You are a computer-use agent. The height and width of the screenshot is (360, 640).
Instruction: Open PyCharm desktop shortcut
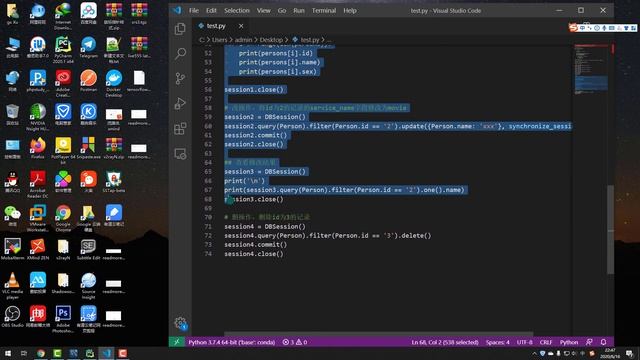point(63,50)
